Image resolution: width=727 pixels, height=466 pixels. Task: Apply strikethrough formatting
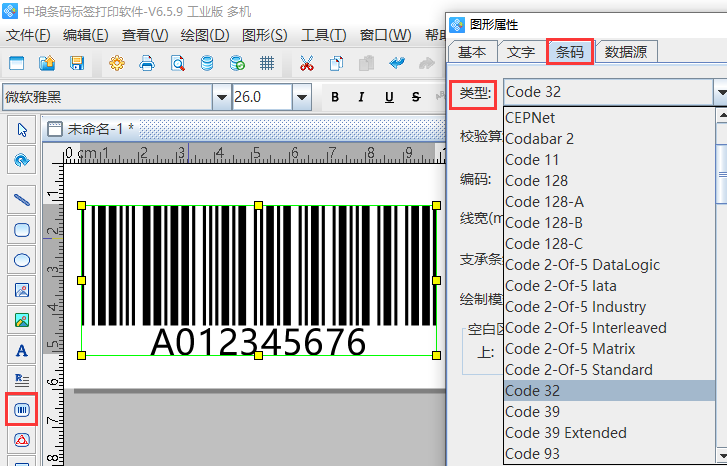pyautogui.click(x=416, y=97)
